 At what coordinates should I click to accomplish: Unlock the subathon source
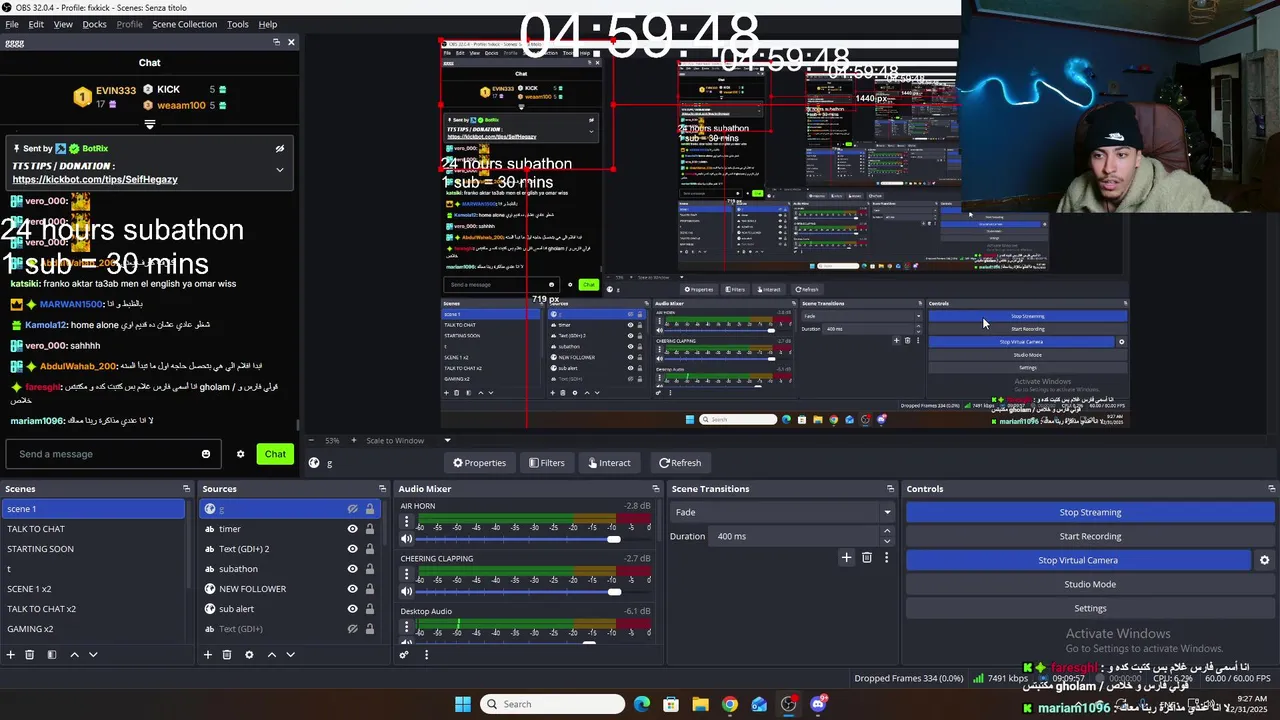pyautogui.click(x=370, y=569)
